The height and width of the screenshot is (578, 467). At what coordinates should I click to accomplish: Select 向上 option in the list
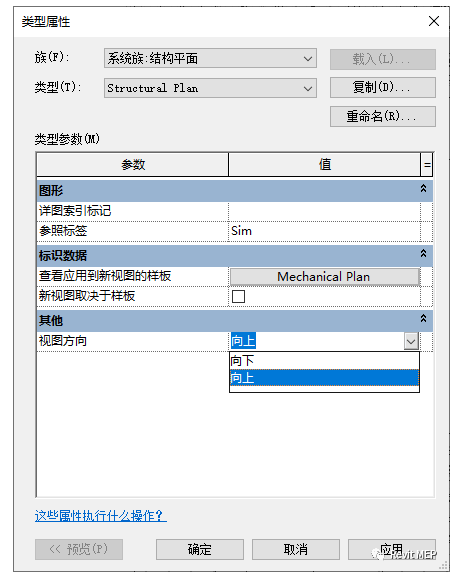tap(324, 377)
